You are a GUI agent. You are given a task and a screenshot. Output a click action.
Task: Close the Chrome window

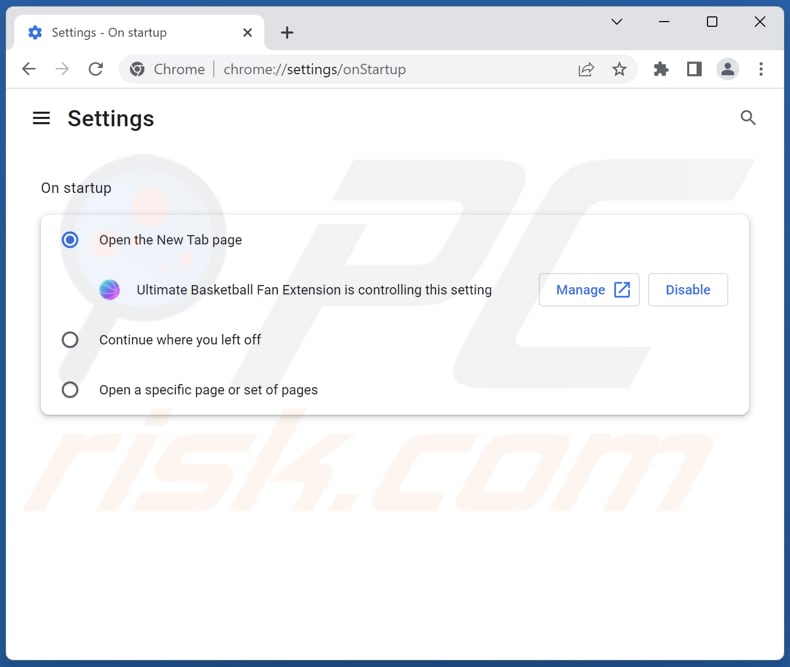(760, 22)
